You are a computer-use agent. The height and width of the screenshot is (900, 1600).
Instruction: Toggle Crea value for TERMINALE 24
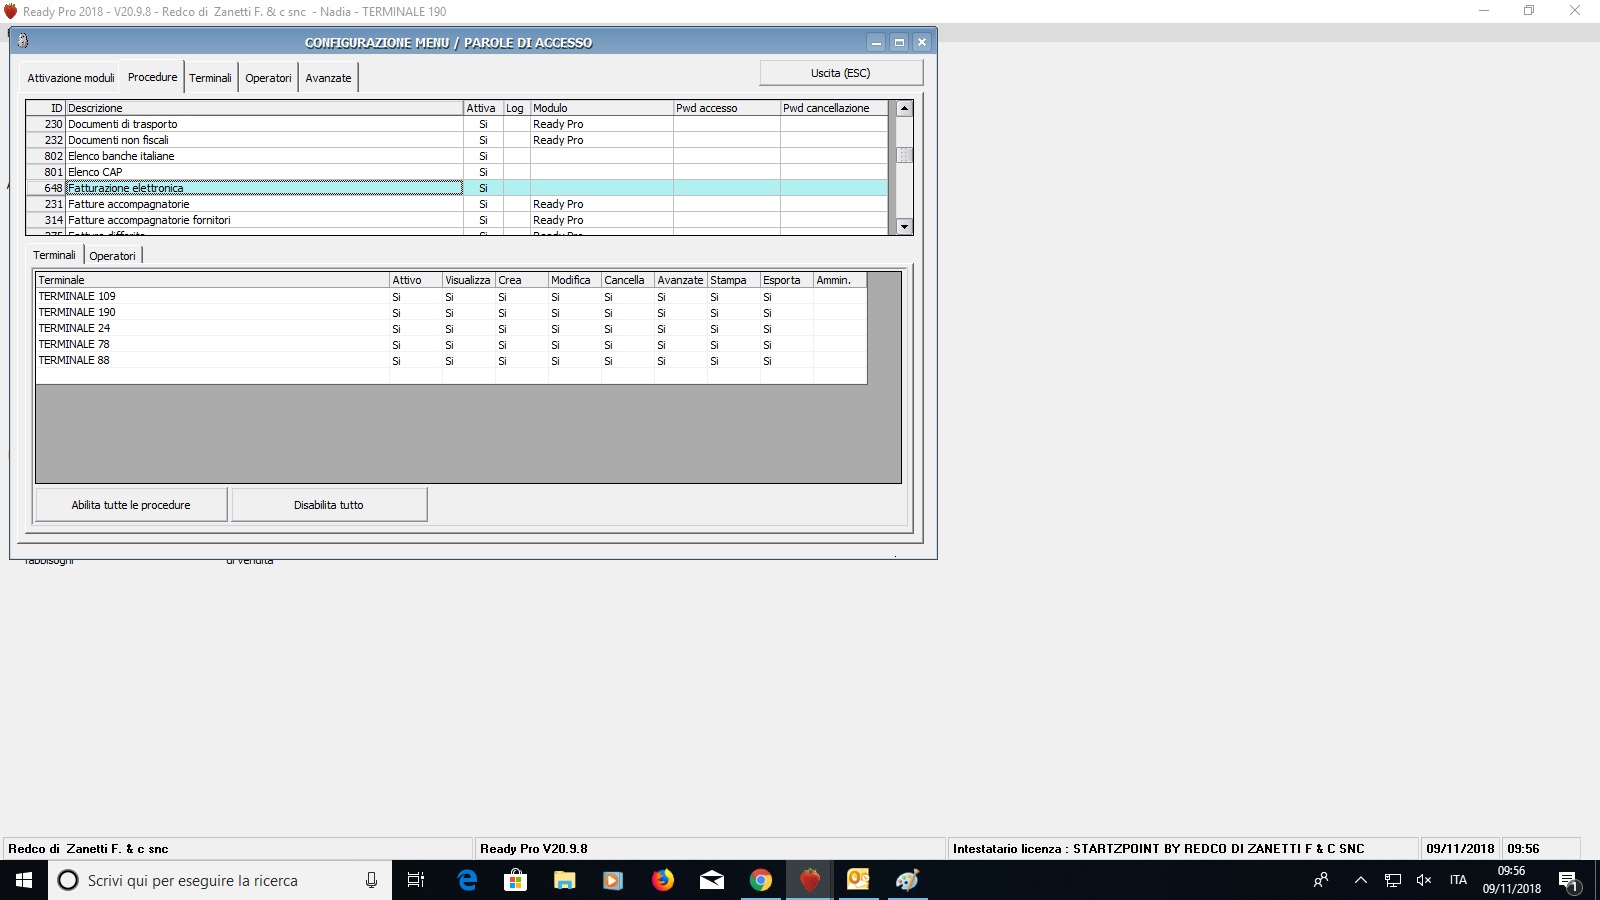[521, 329]
